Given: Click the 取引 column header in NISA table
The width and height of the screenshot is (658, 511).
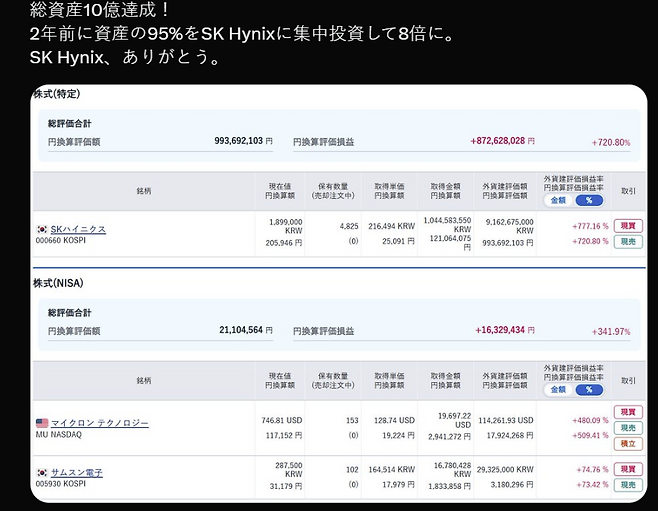Looking at the screenshot, I should (x=628, y=381).
